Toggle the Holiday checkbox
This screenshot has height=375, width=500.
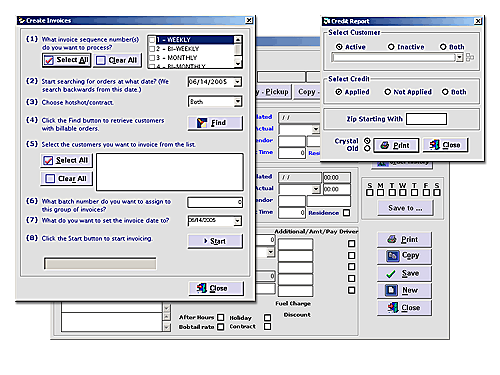pyautogui.click(x=267, y=317)
